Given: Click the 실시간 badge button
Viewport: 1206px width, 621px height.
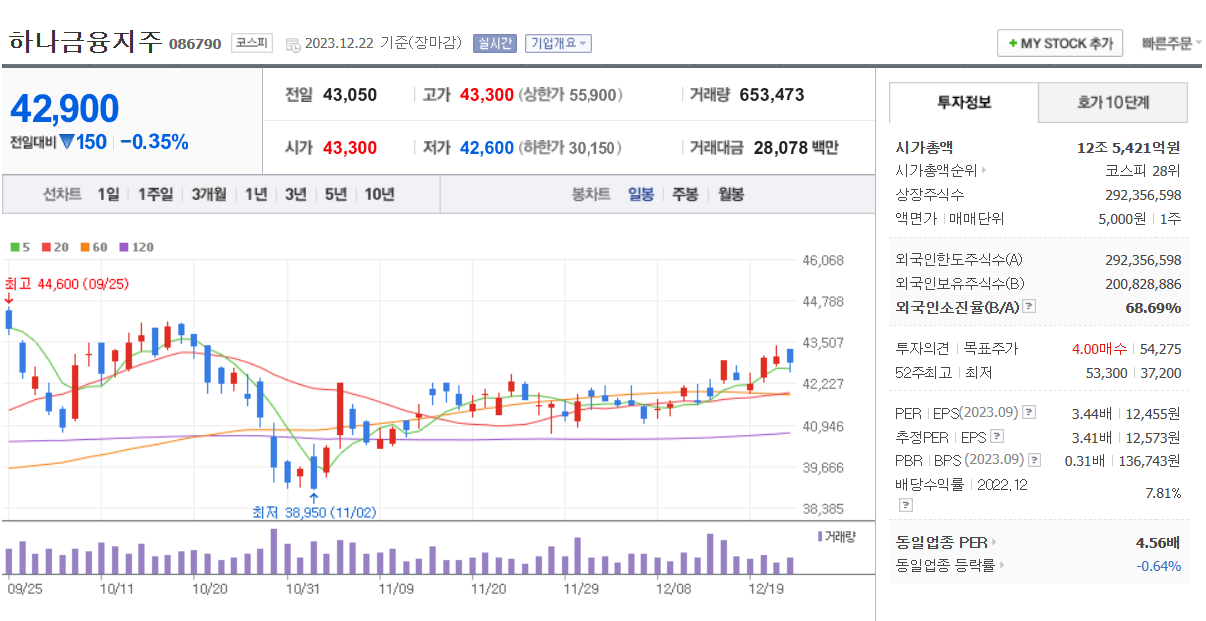Looking at the screenshot, I should [x=494, y=43].
